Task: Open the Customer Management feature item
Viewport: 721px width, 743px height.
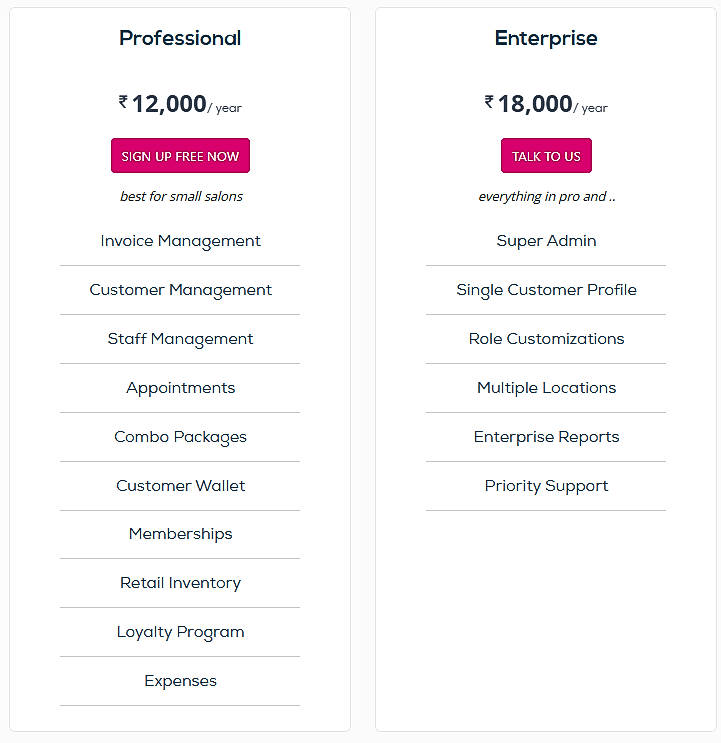Action: coord(180,290)
